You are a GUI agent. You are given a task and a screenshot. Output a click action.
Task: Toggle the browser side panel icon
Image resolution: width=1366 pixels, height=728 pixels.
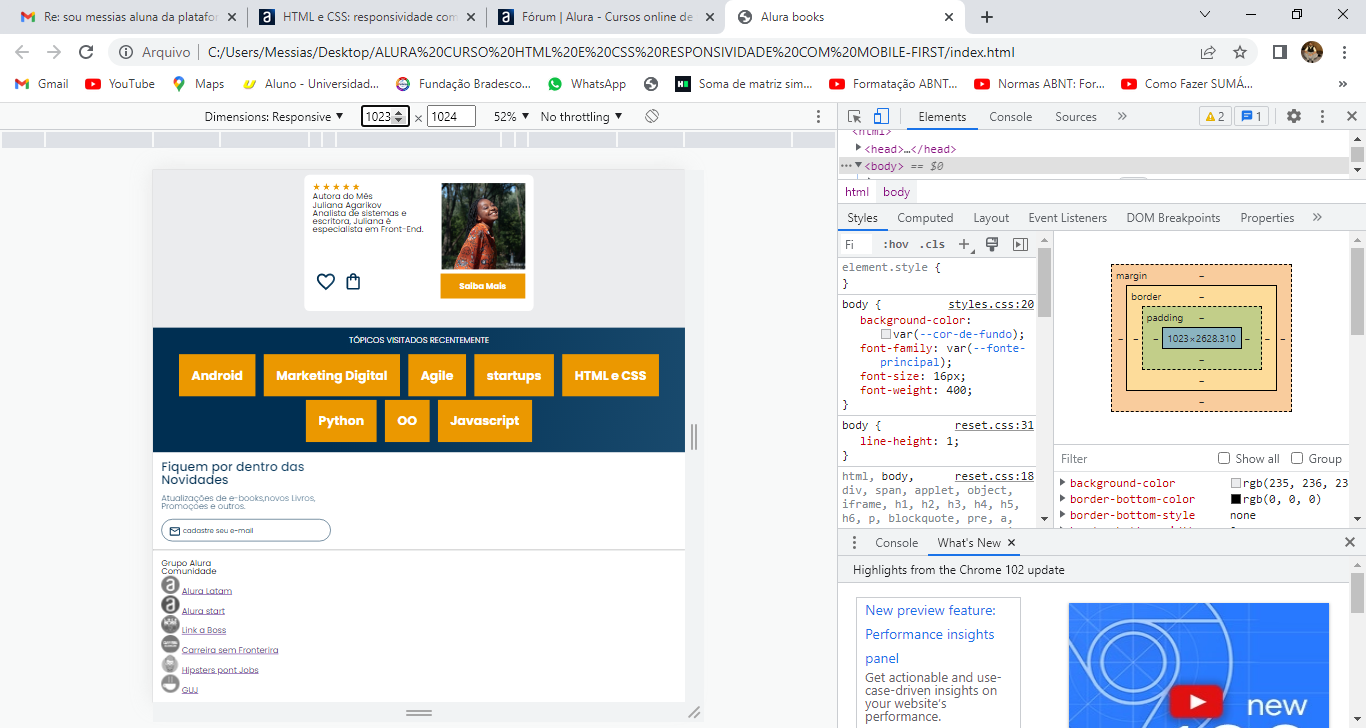click(1279, 52)
